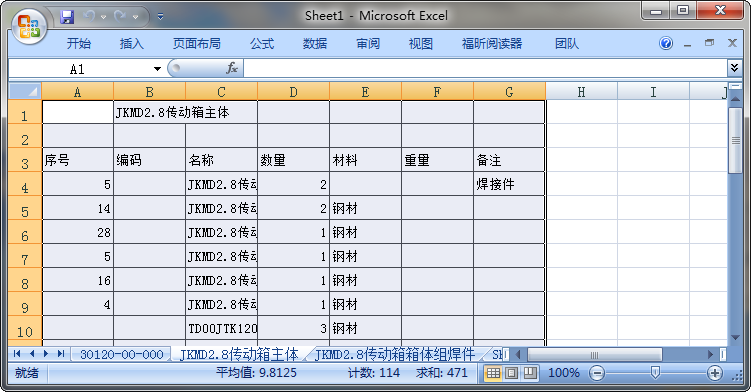Zoom out with the minus button
Viewport: 751px width, 392px height.
pos(597,373)
